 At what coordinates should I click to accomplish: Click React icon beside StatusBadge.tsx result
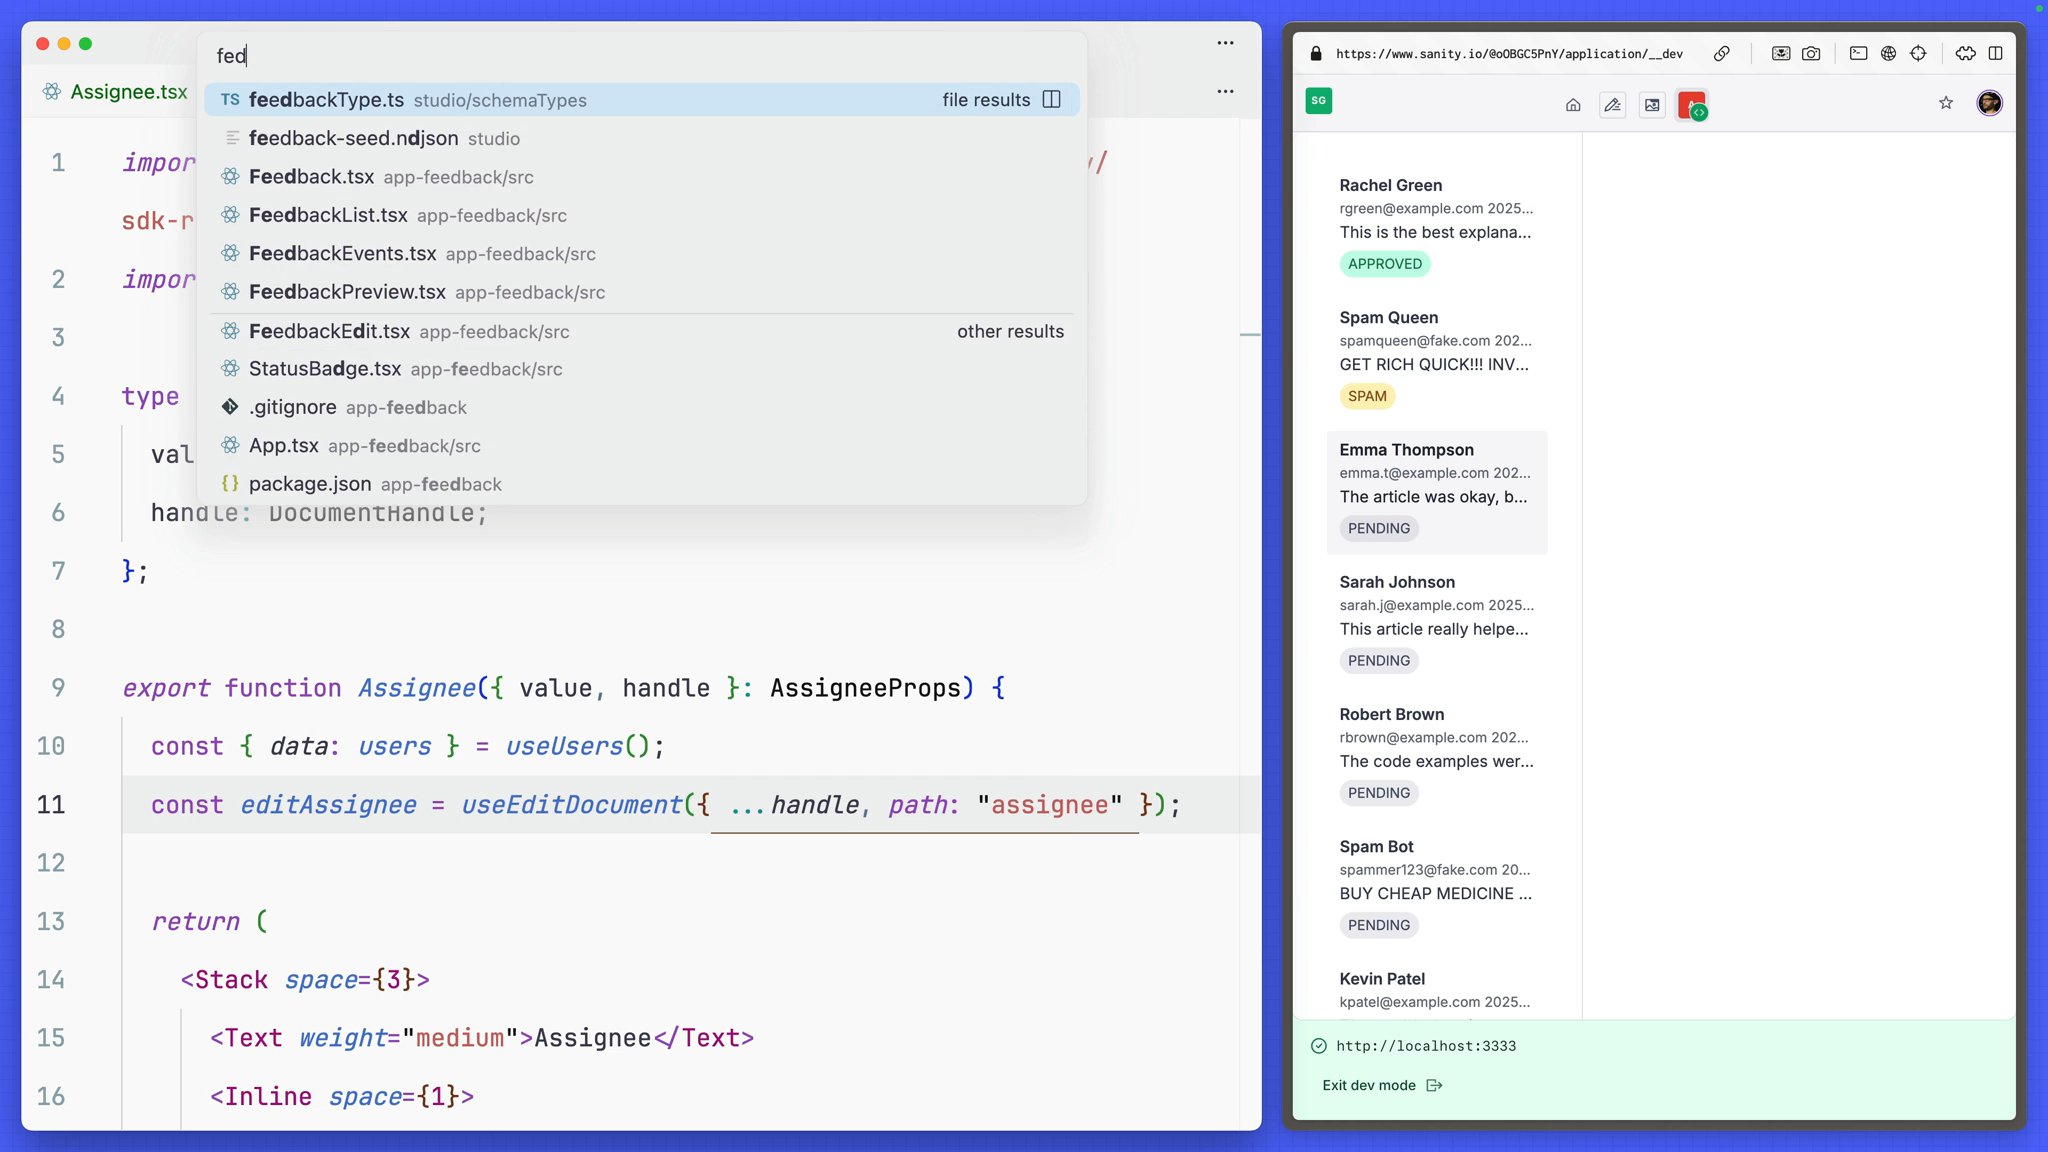click(x=230, y=369)
